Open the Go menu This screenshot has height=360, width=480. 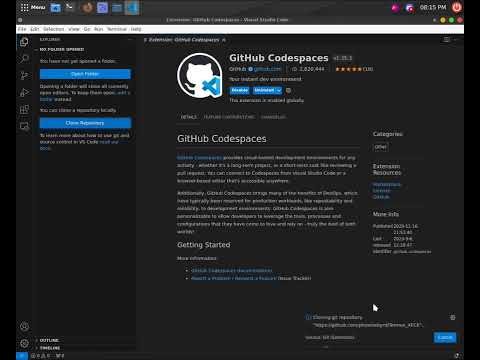tap(87, 29)
